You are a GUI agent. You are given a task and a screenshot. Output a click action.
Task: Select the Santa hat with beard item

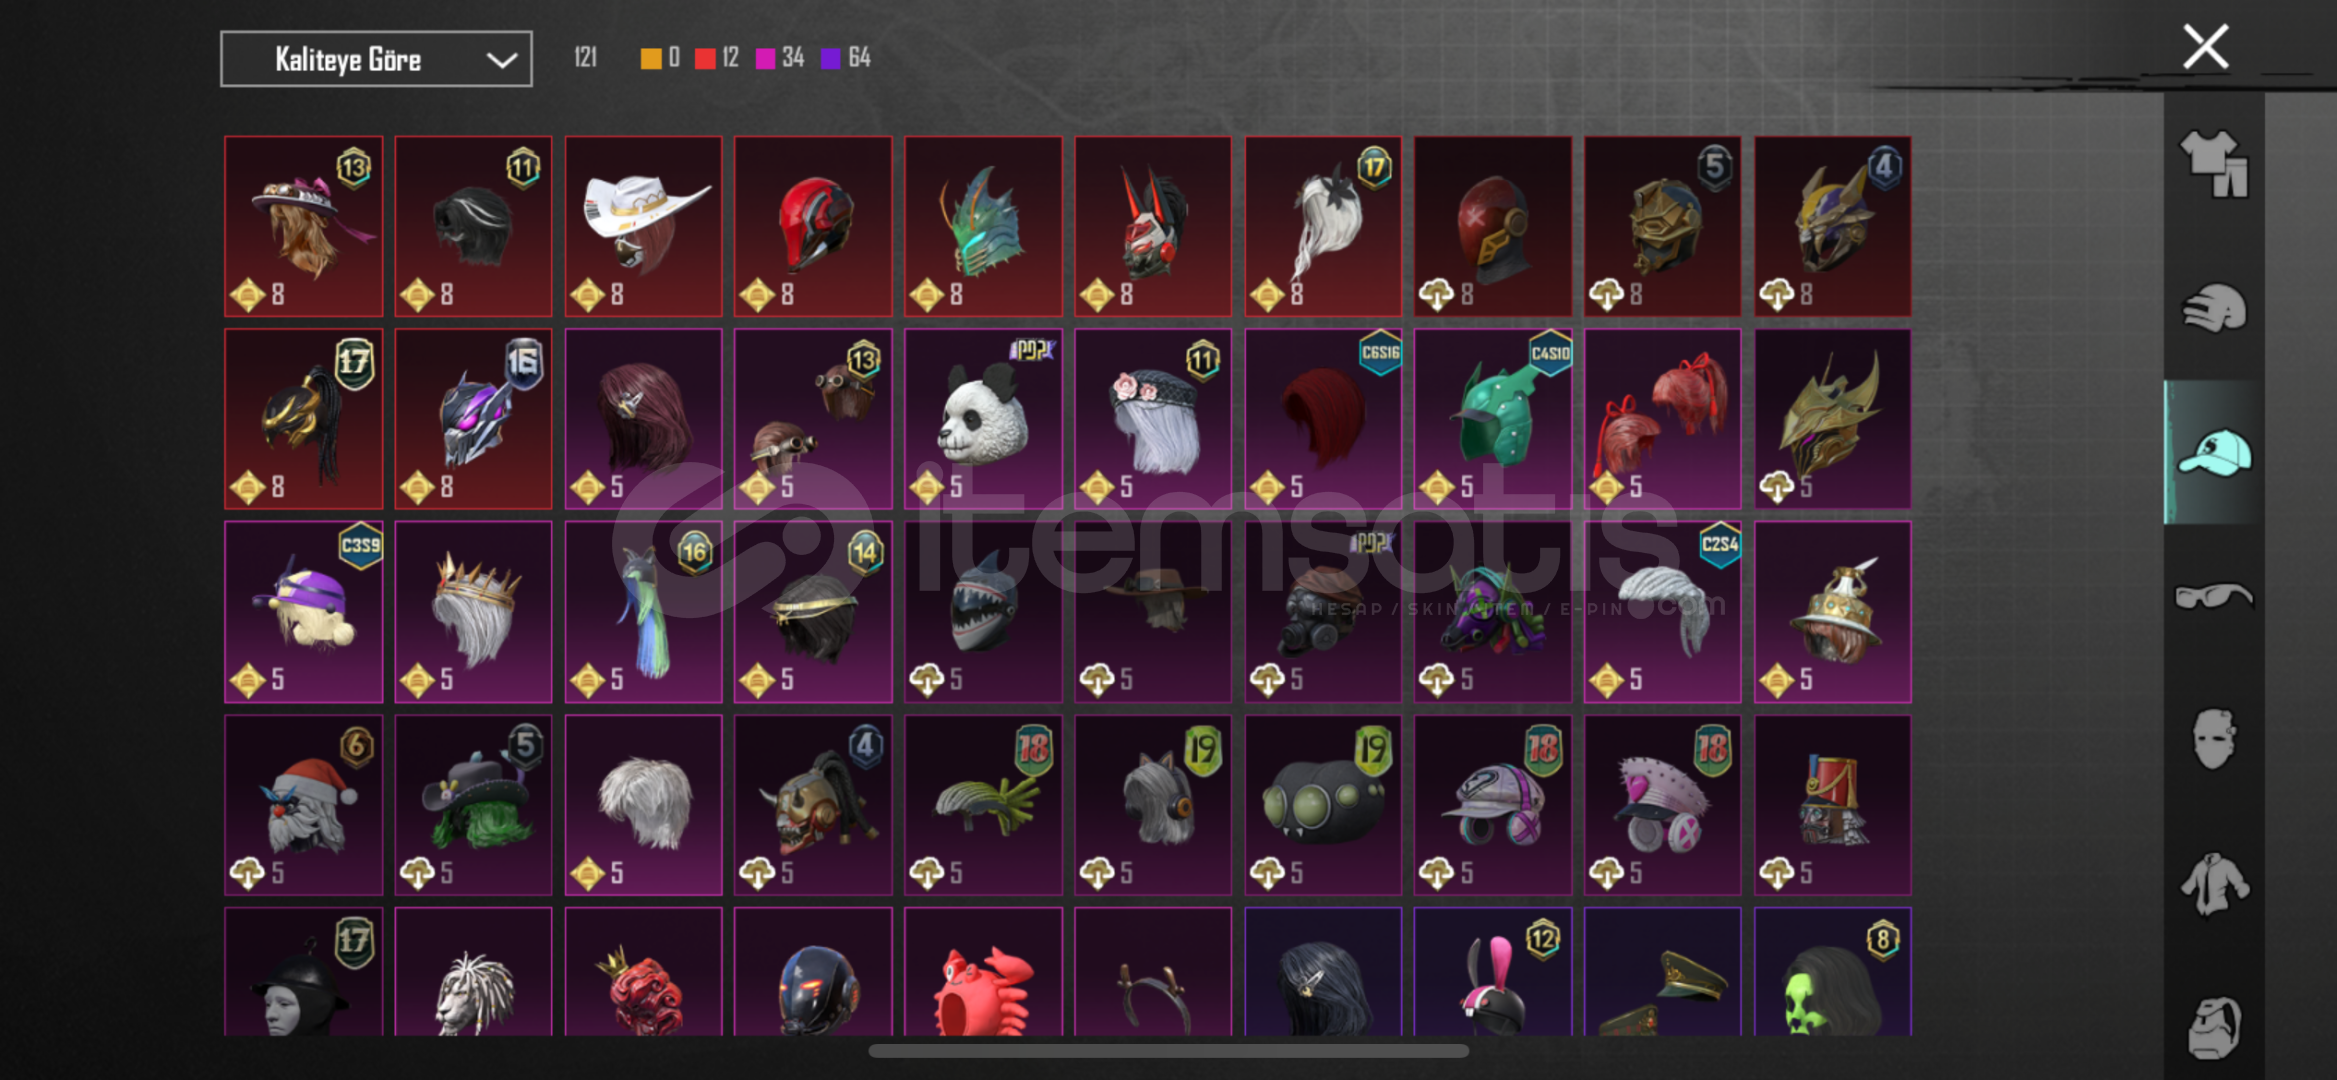303,805
